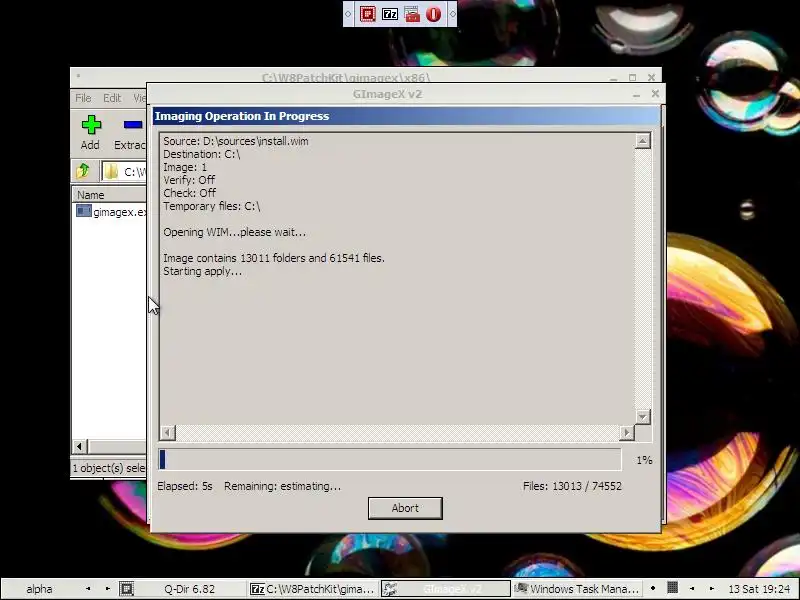800x600 pixels.
Task: Maximize the 7-Zip file manager window
Action: 633,78
